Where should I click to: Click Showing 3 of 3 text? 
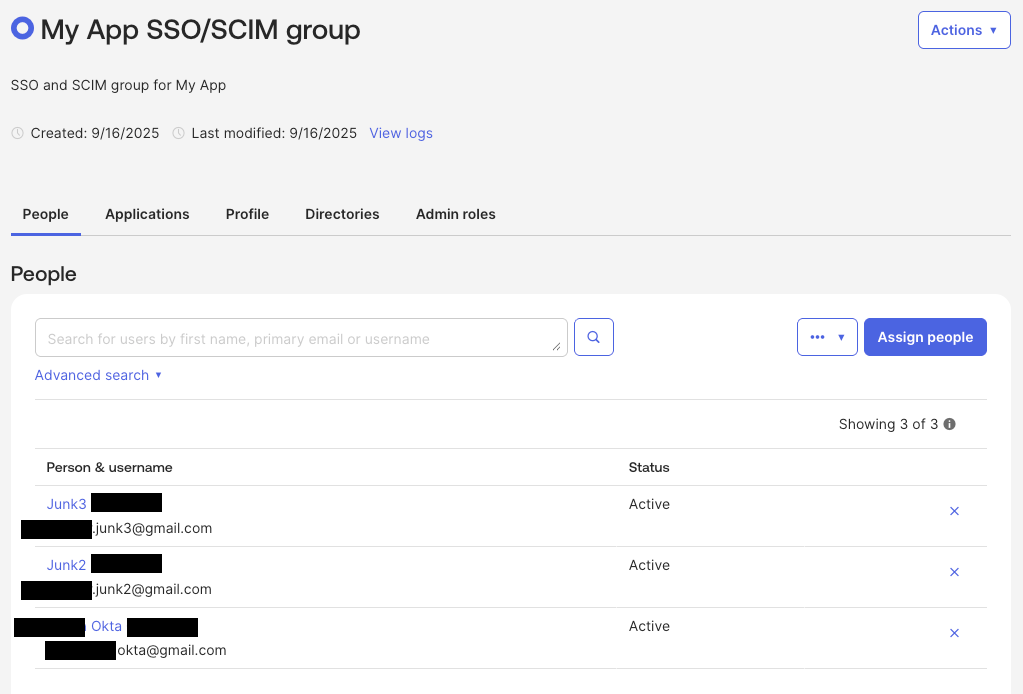(x=888, y=424)
